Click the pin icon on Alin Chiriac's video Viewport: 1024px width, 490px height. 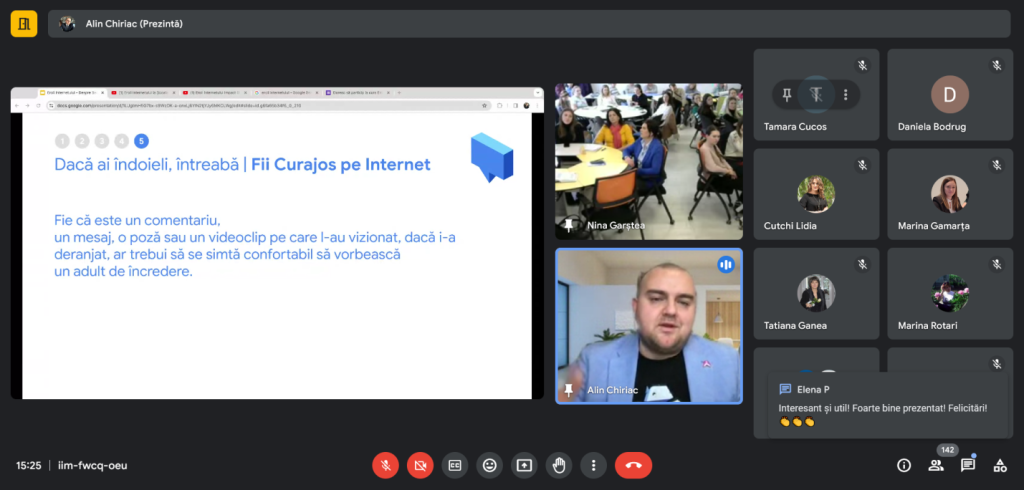(569, 390)
